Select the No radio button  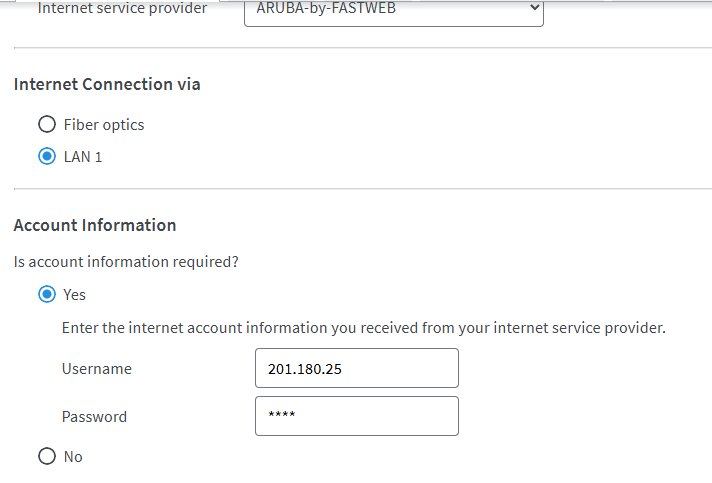click(x=46, y=456)
